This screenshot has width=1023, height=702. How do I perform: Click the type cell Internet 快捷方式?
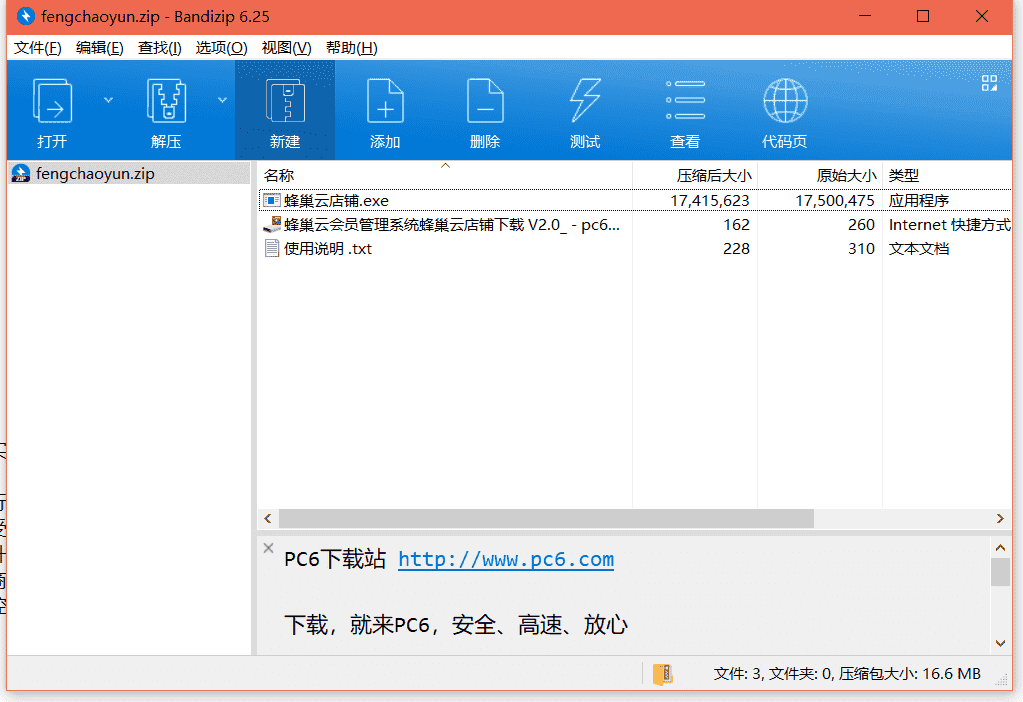click(x=950, y=225)
